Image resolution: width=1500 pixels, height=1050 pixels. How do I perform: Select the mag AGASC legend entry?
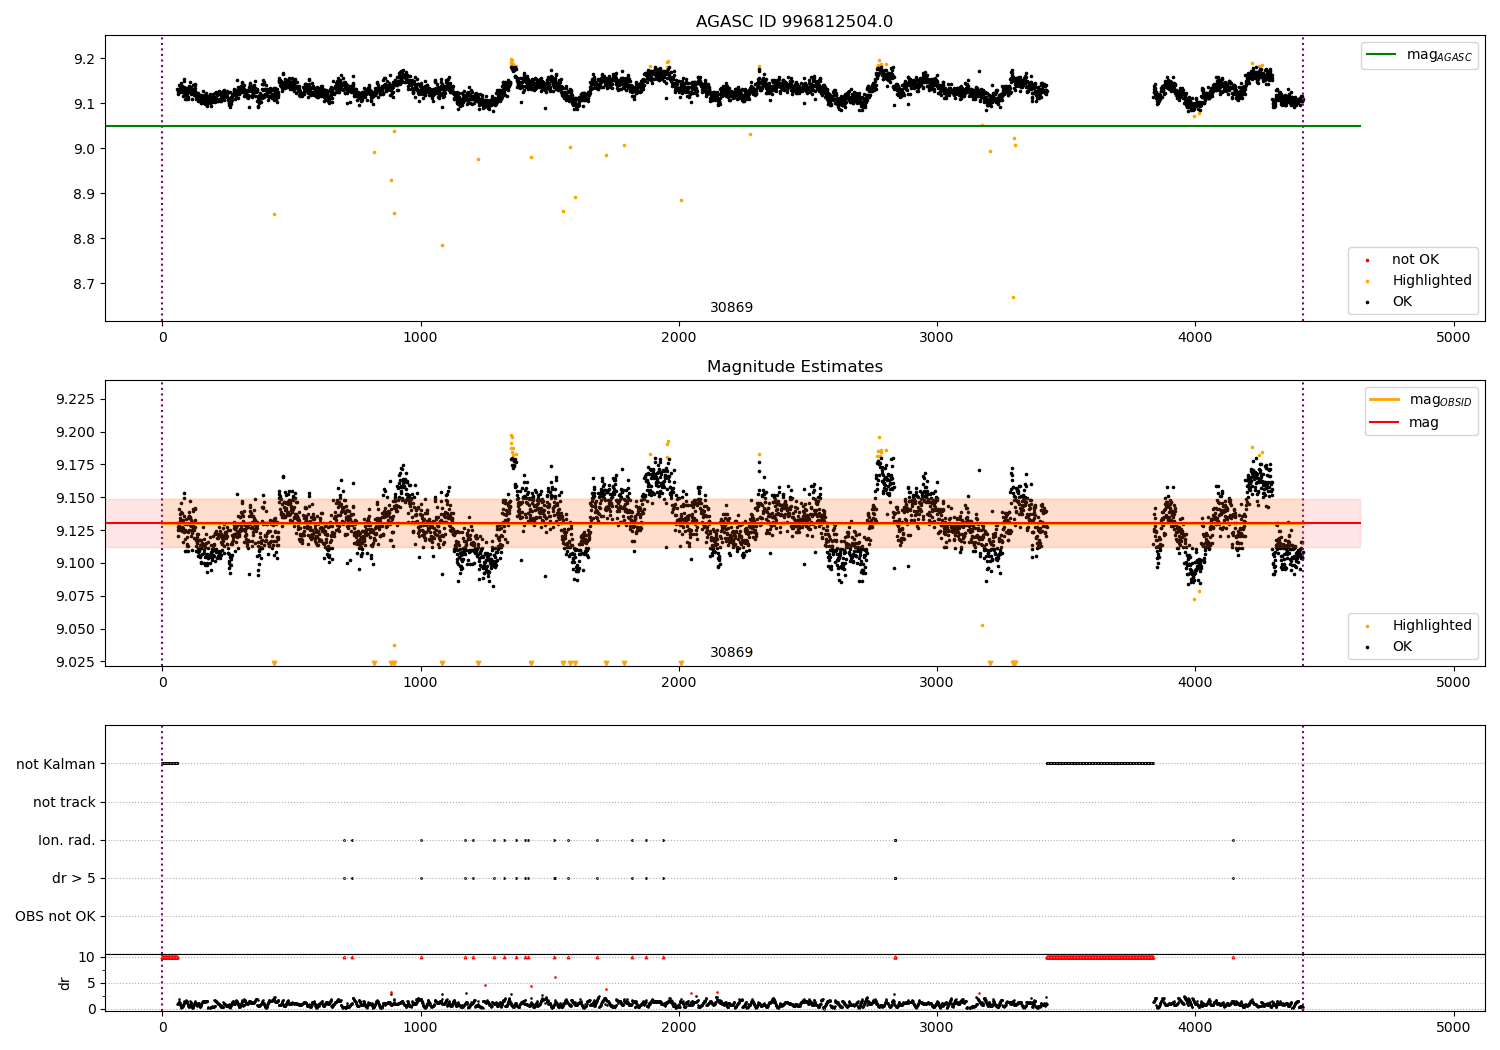[1419, 55]
